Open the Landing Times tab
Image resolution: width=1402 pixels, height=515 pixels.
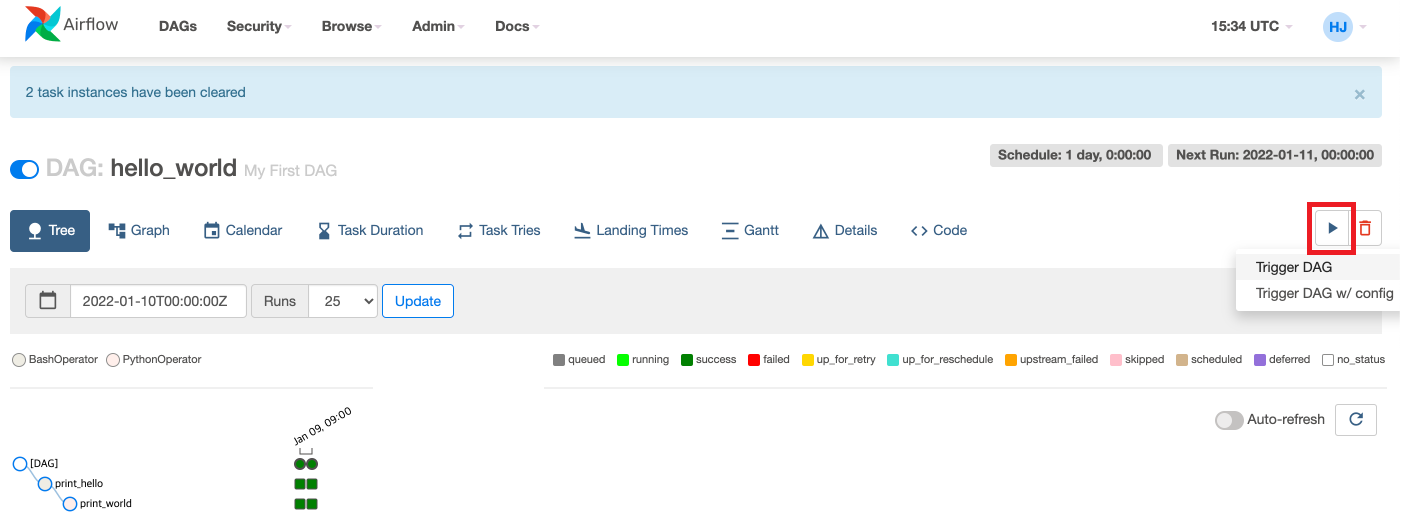point(631,230)
